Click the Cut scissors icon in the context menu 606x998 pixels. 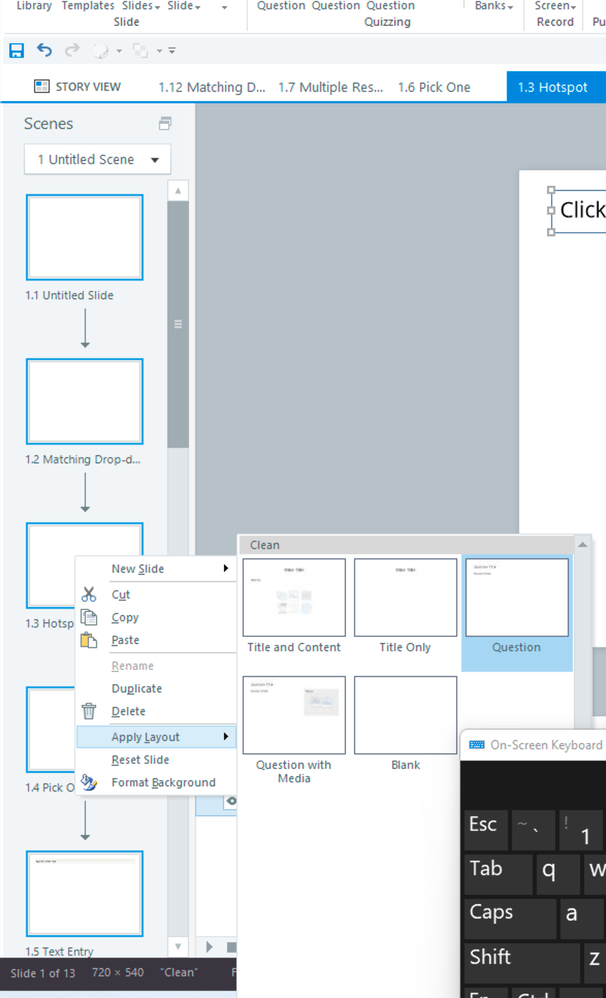(89, 594)
